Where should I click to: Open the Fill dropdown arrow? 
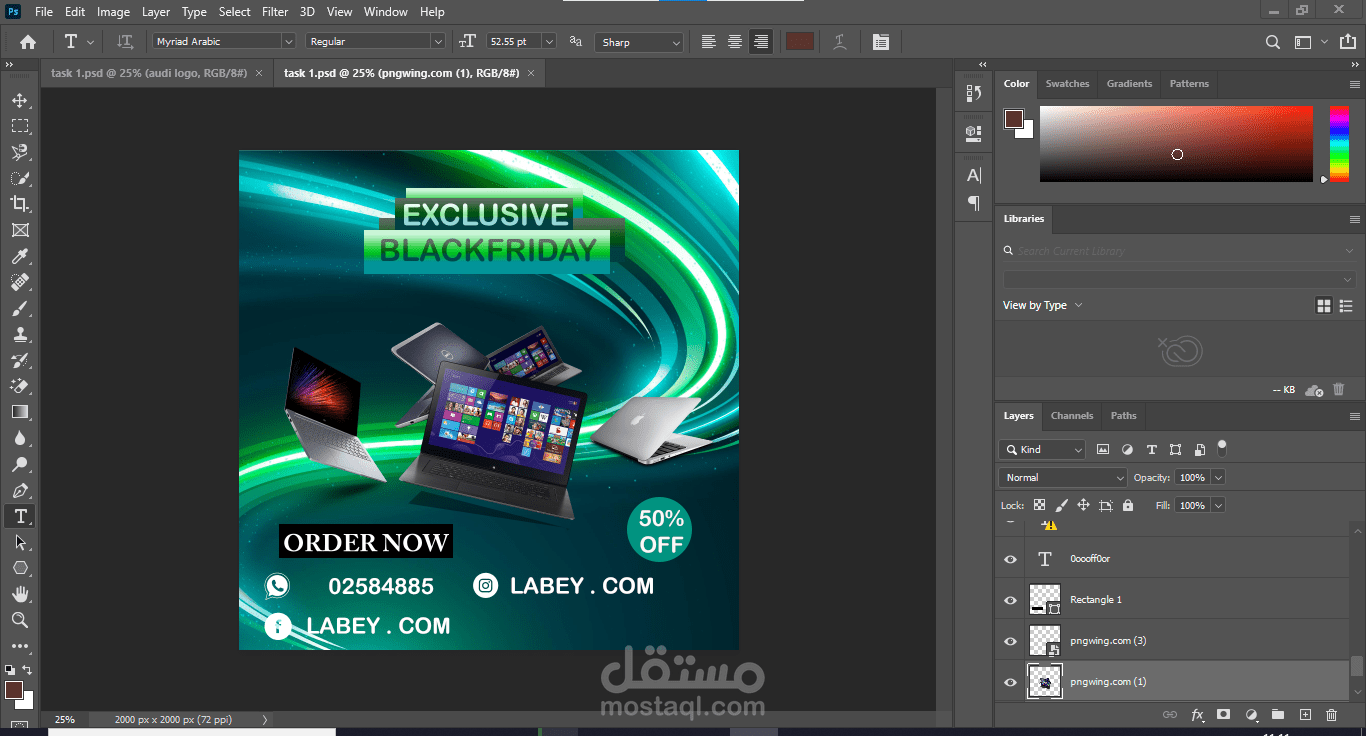[x=1218, y=506]
